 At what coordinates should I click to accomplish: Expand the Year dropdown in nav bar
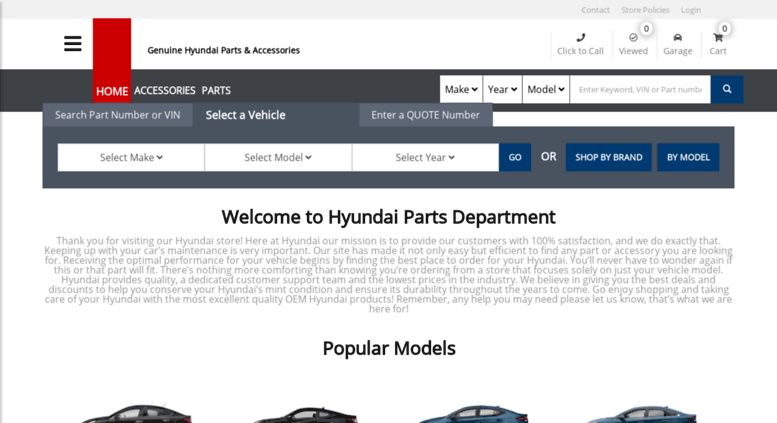[502, 89]
